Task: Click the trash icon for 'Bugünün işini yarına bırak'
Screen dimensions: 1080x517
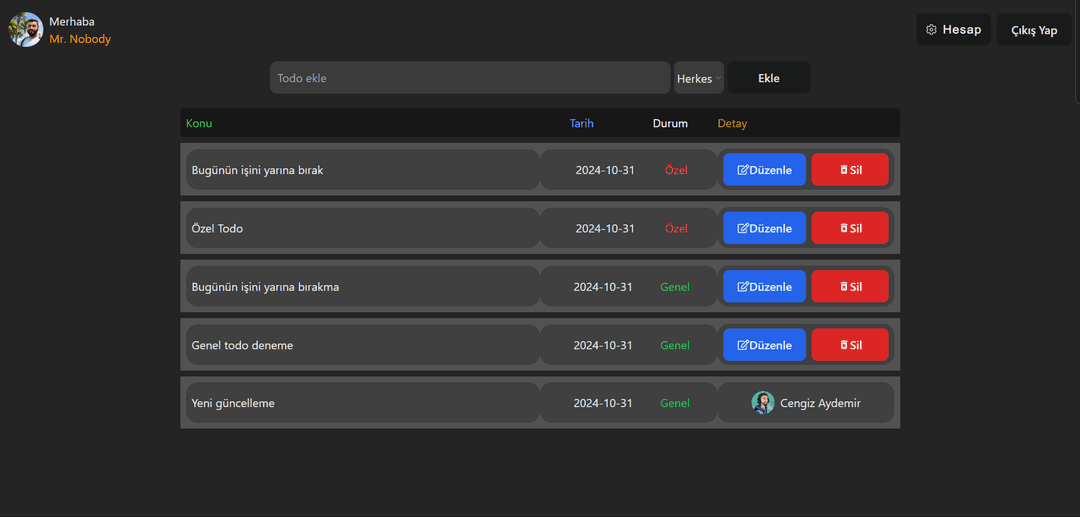Action: coord(843,170)
